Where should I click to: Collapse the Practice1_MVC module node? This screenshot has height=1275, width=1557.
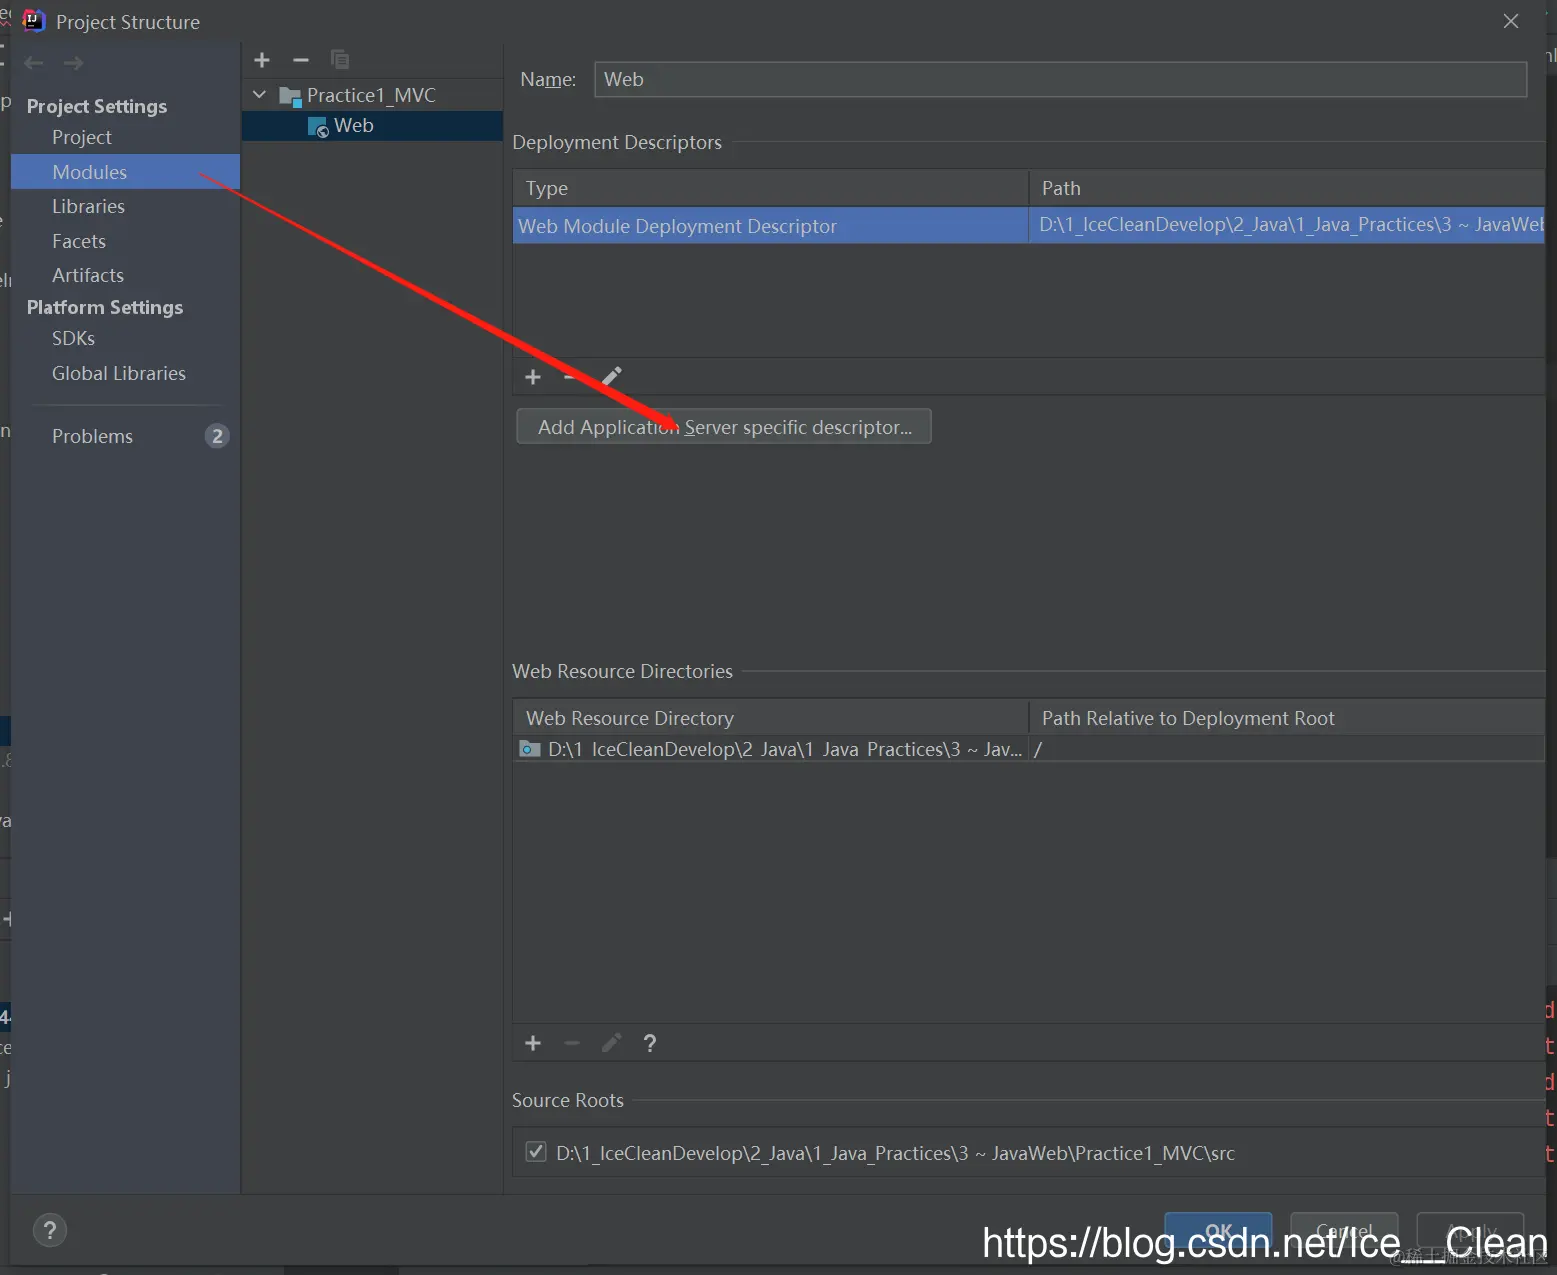pos(260,95)
